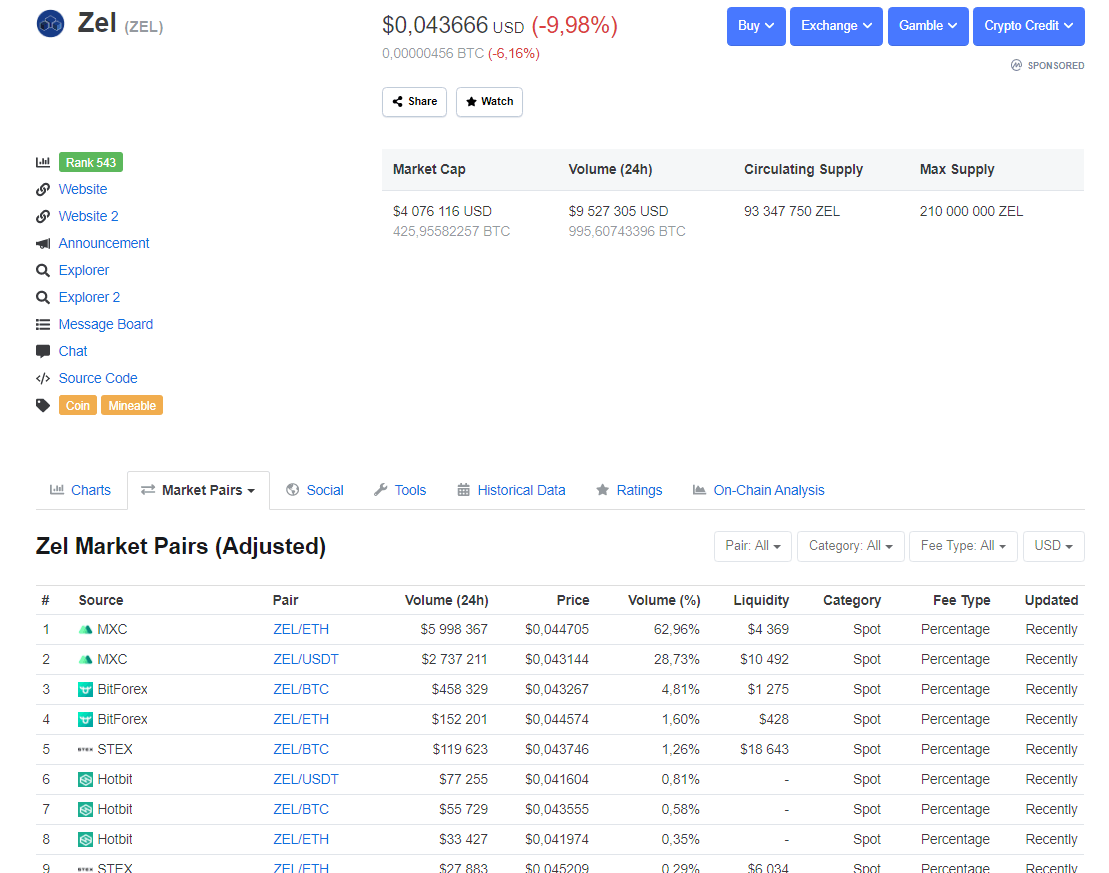The image size is (1109, 873).
Task: Open ZEL/ETH pair on MXC row 1
Action: (301, 630)
